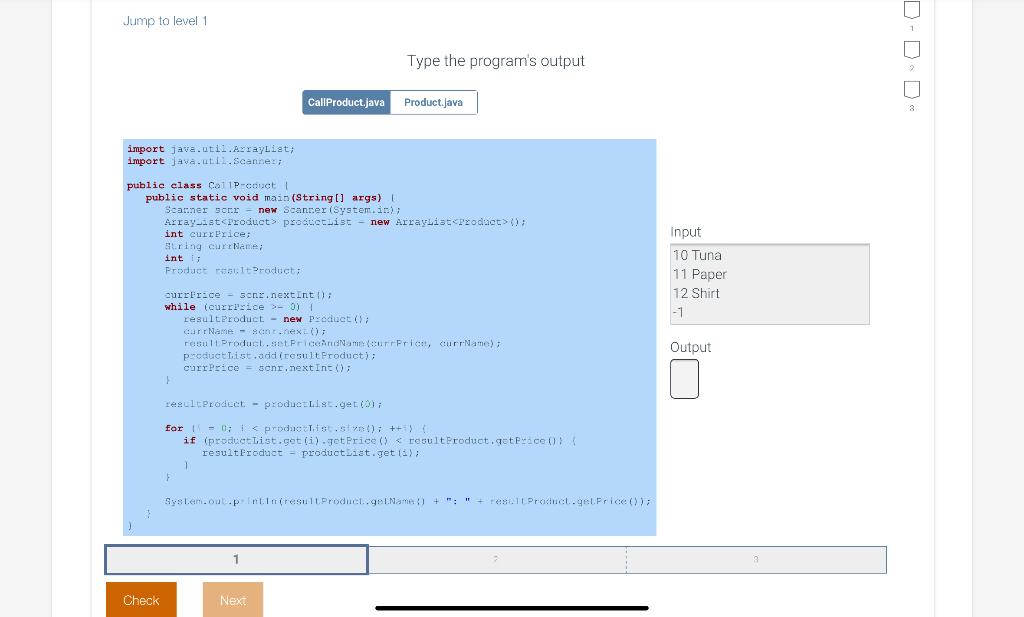Click the Next button
1024x617 pixels.
coord(233,600)
